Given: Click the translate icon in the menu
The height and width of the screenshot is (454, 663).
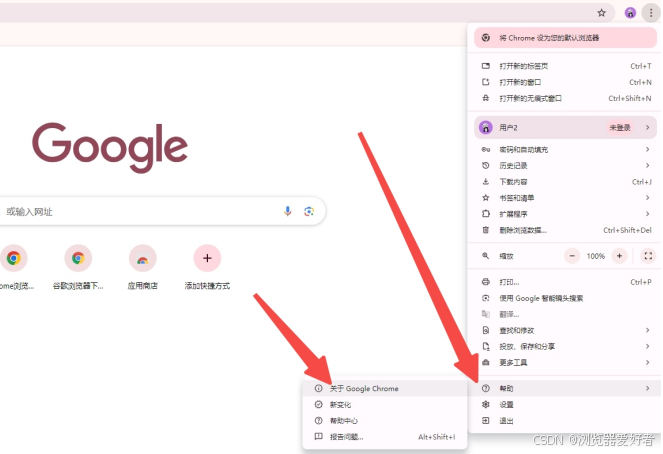Looking at the screenshot, I should (485, 314).
